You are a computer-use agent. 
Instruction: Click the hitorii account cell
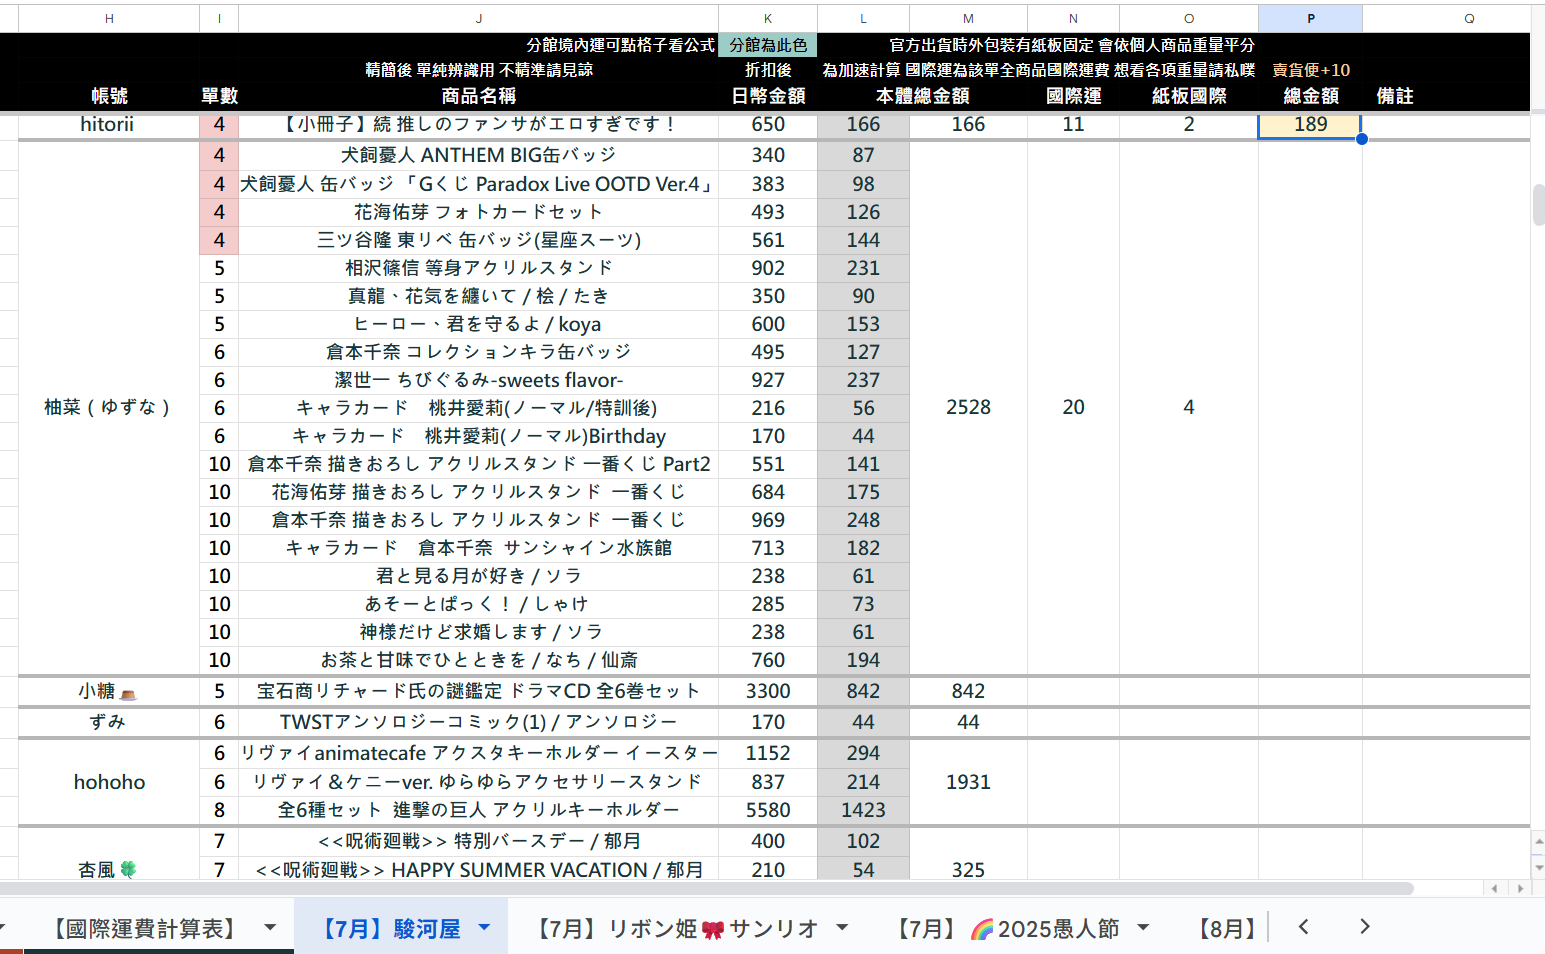tap(109, 124)
